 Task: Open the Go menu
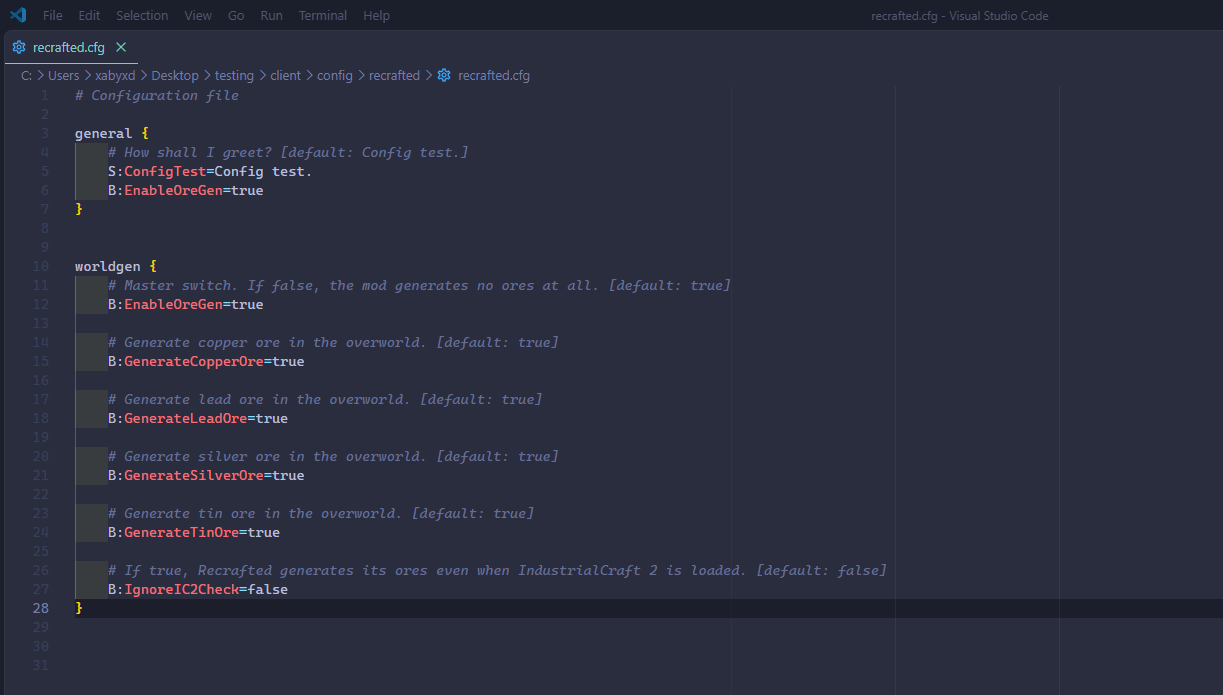(236, 15)
